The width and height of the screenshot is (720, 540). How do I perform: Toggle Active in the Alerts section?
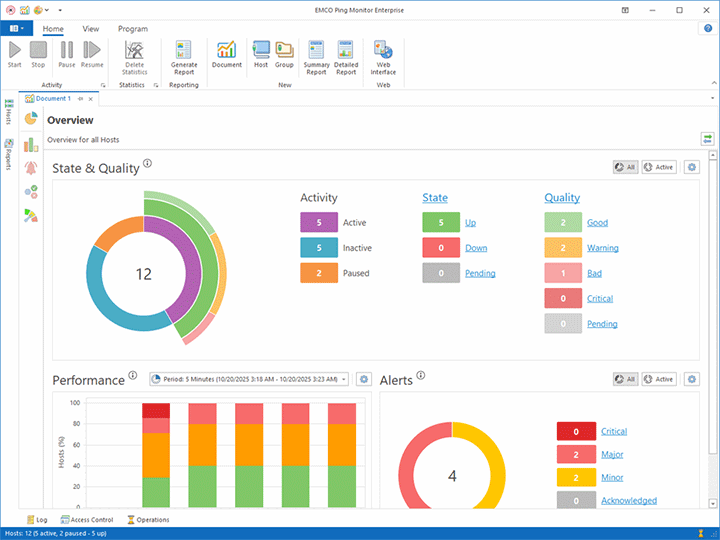click(x=658, y=379)
